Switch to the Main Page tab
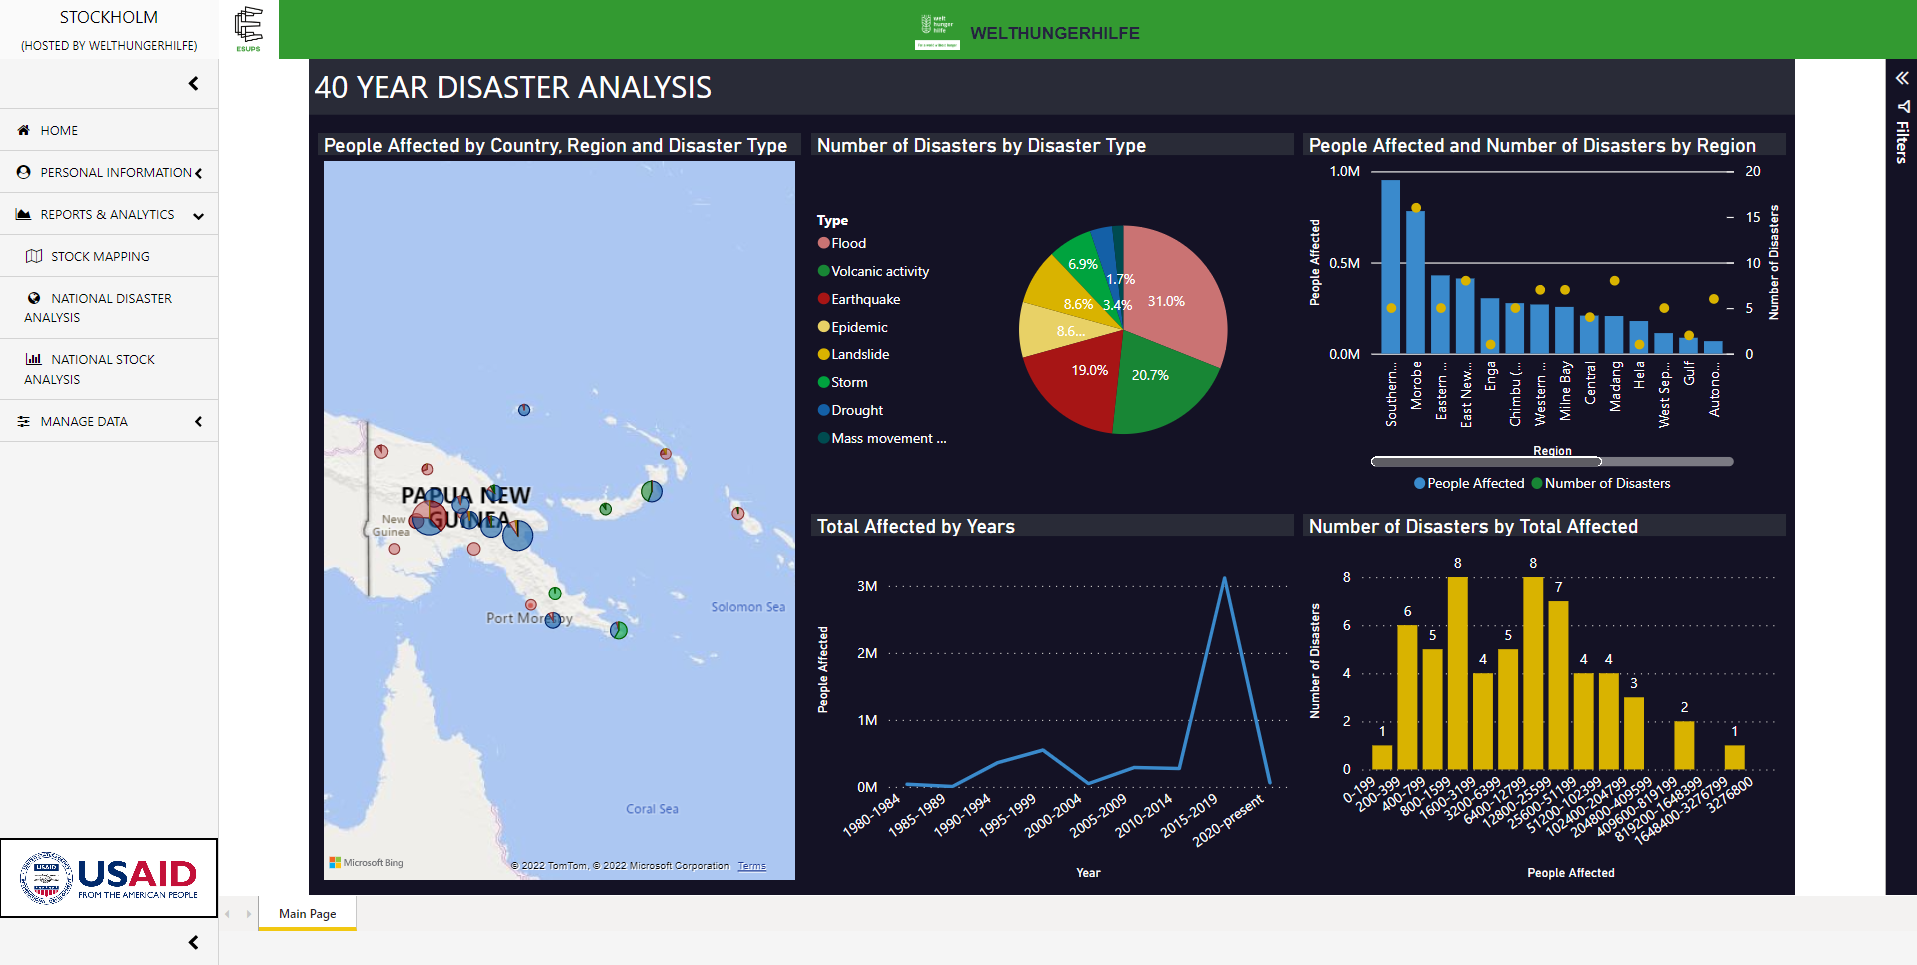The image size is (1917, 965). pyautogui.click(x=306, y=913)
